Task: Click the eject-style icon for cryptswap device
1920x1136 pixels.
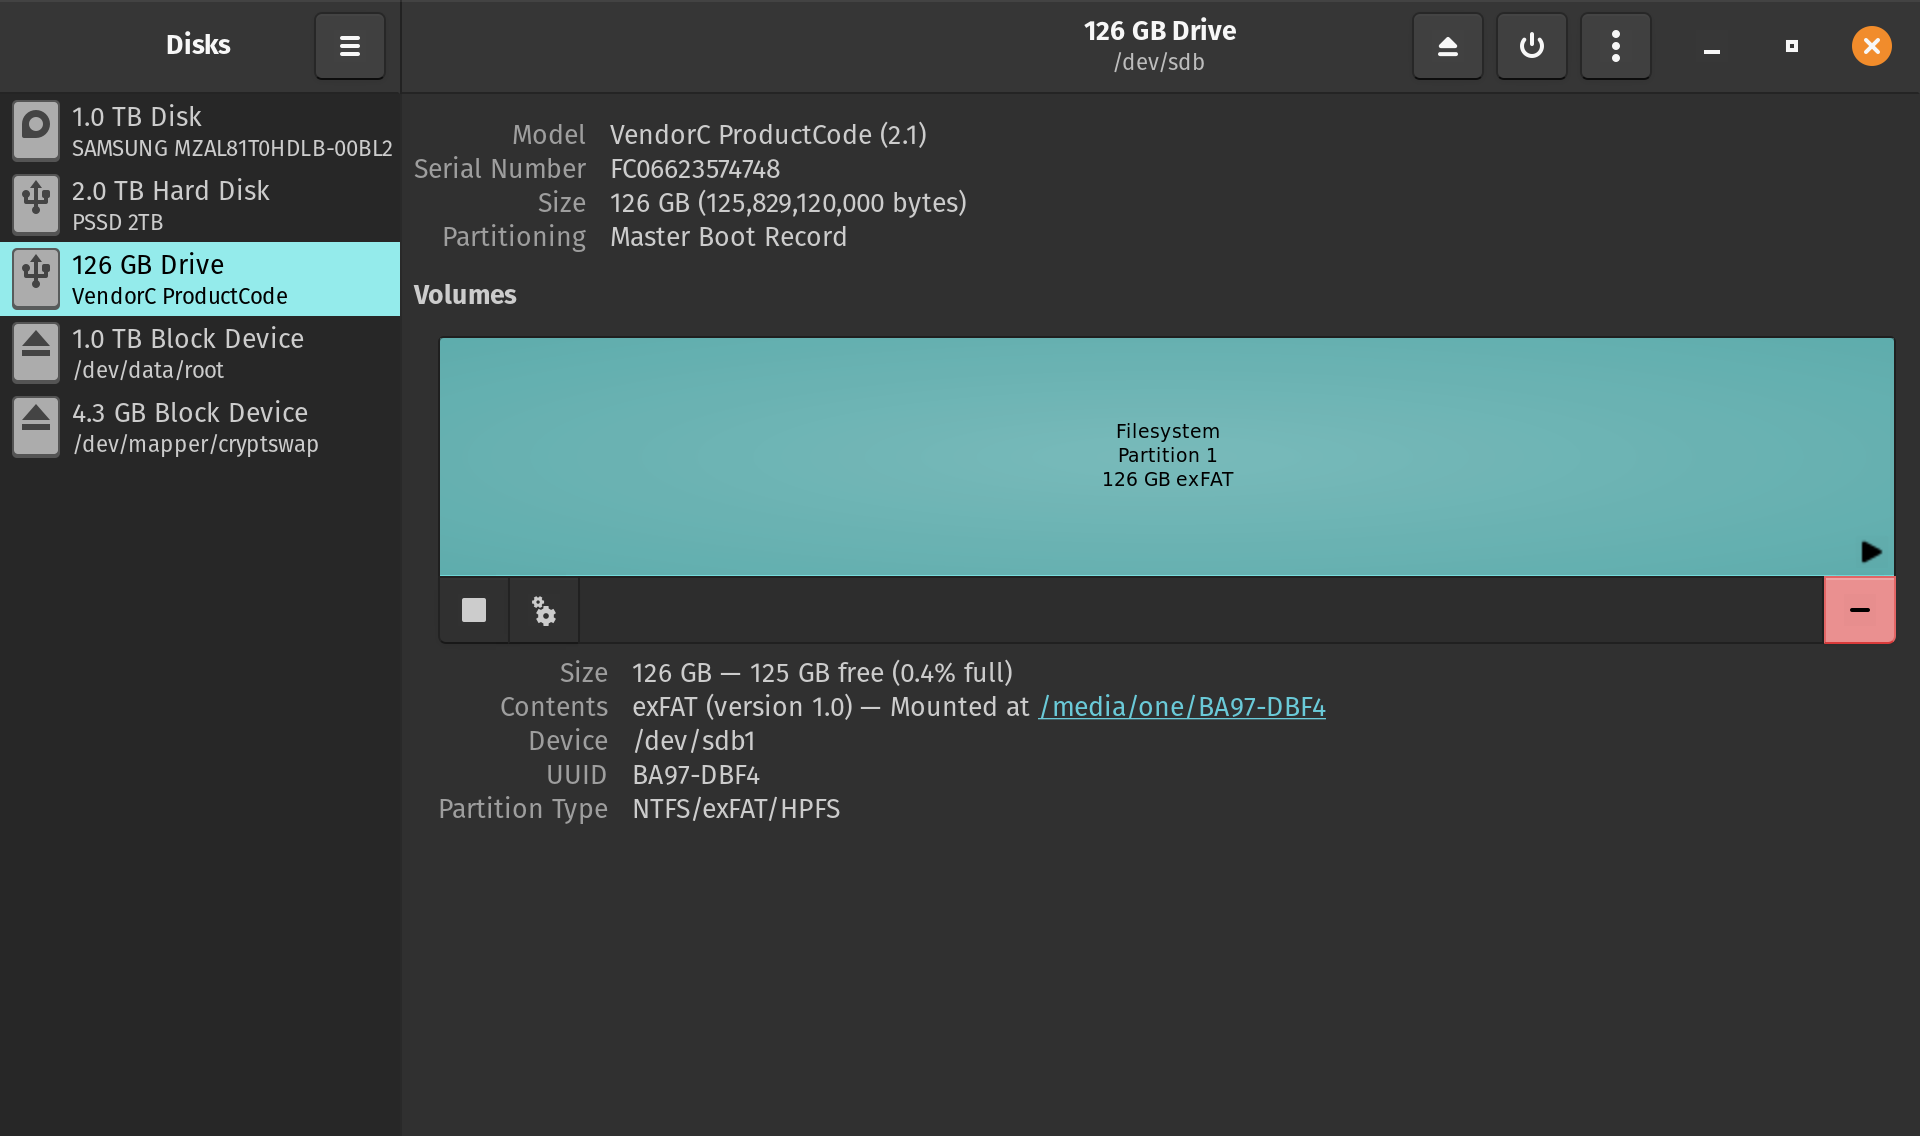Action: pyautogui.click(x=36, y=426)
